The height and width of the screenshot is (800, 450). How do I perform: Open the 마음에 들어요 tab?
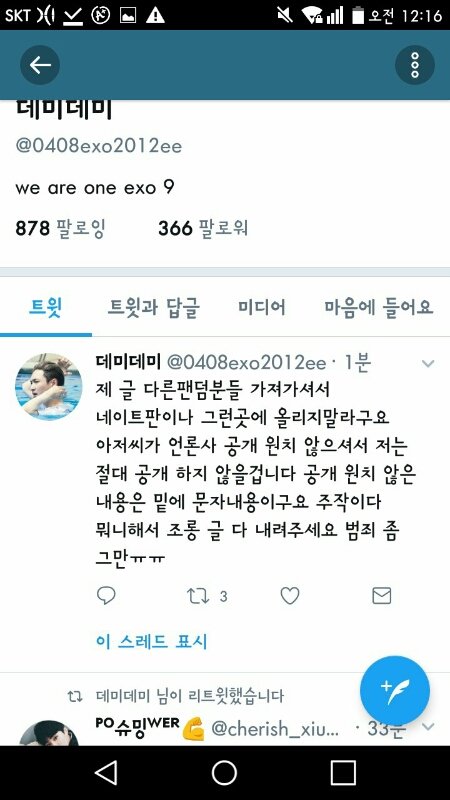(379, 307)
